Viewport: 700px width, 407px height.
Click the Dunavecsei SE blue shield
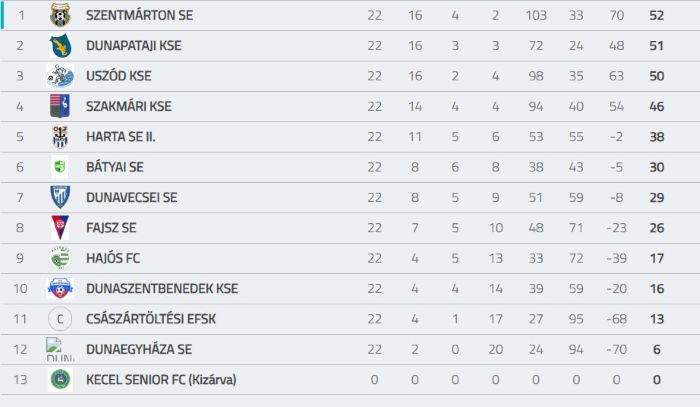60,197
